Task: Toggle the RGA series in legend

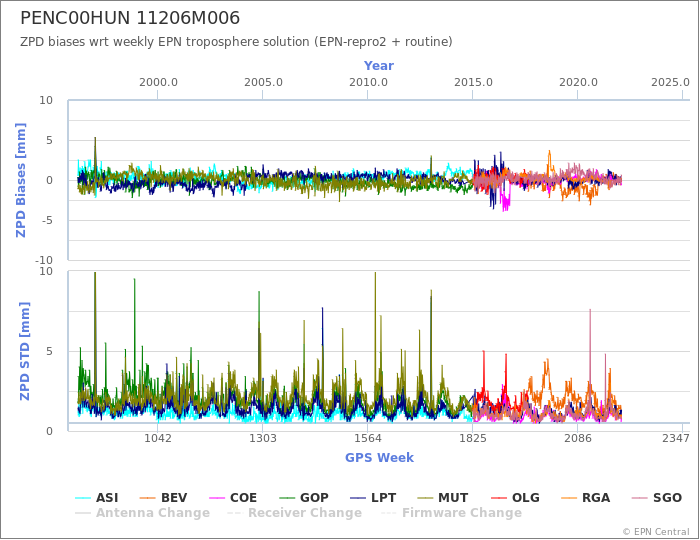Action: coord(585,498)
